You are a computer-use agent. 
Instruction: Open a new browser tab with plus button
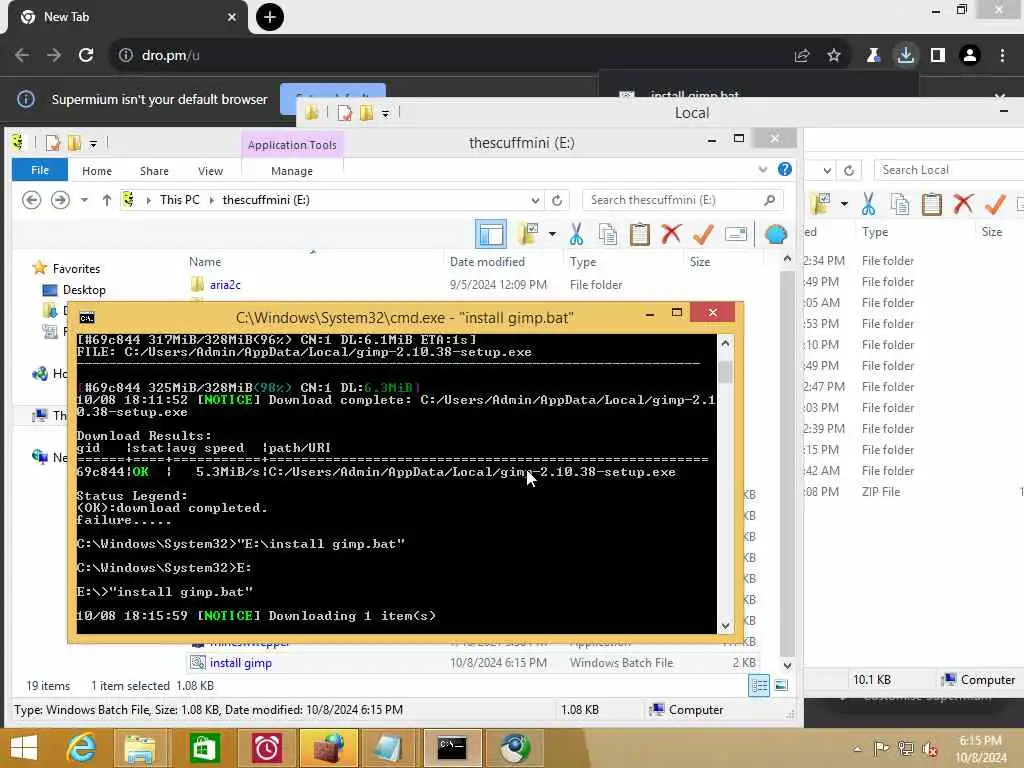270,17
